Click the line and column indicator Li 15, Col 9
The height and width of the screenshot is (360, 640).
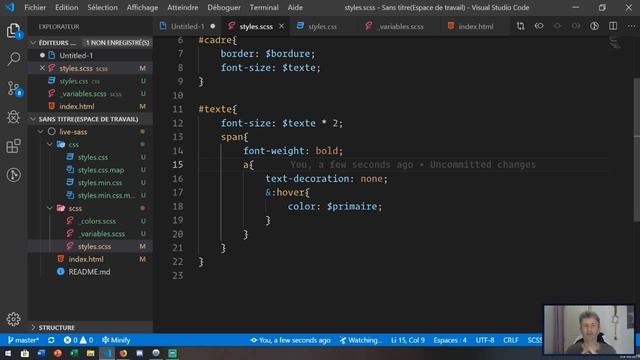click(x=407, y=340)
